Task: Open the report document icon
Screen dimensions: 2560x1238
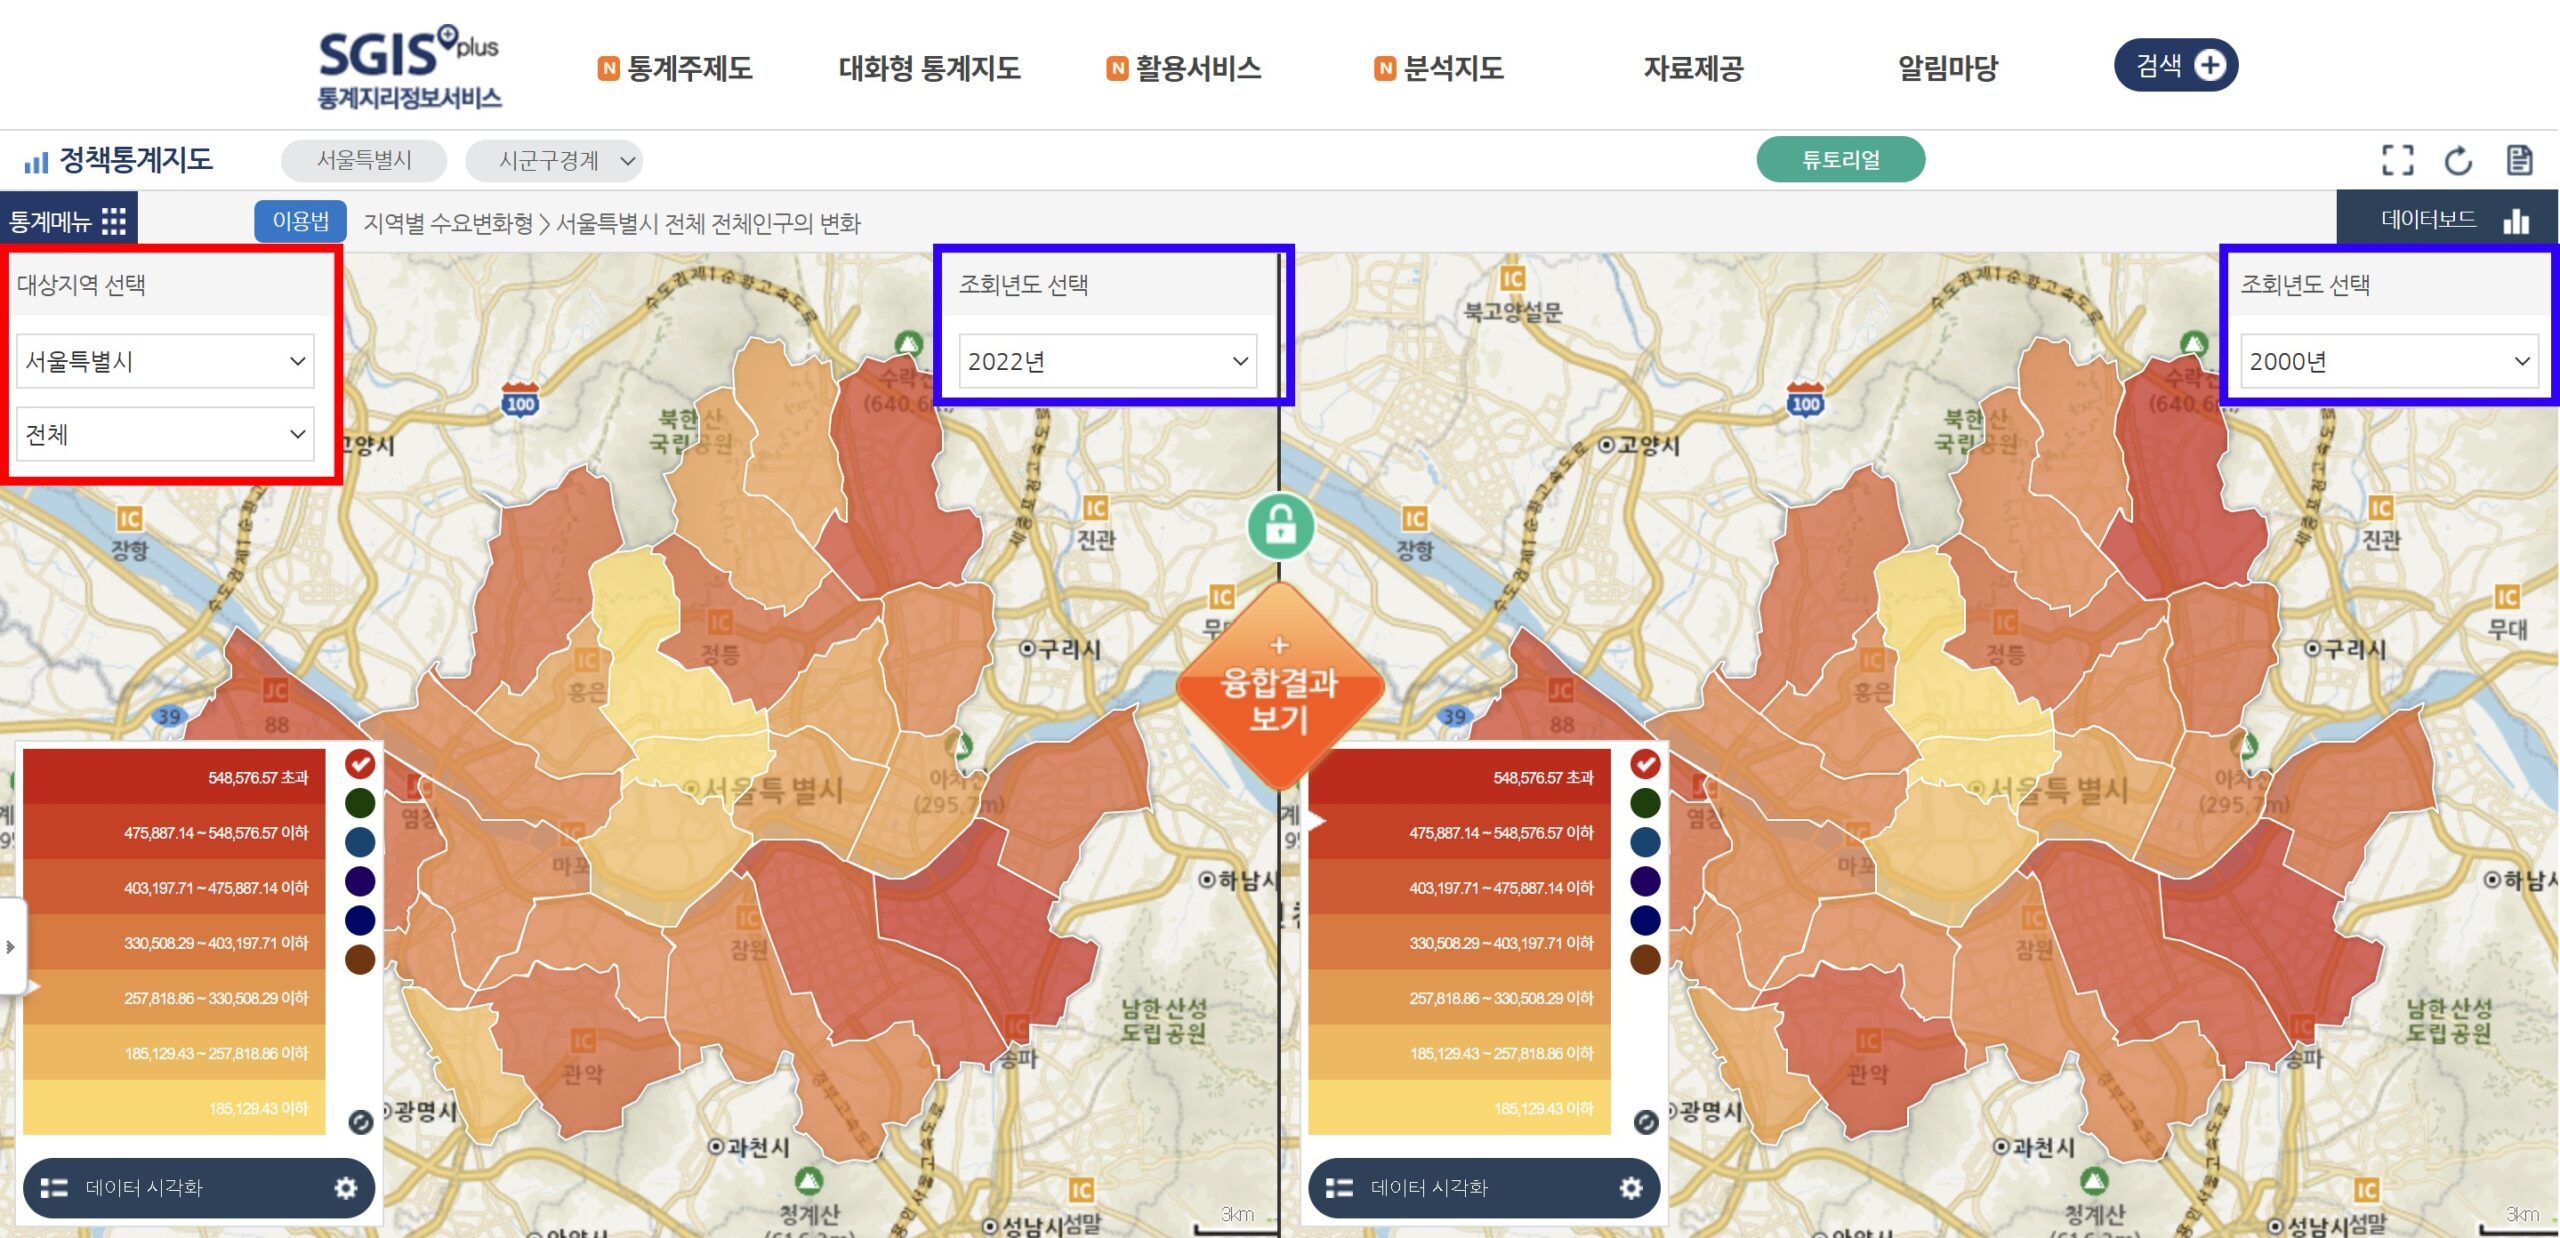Action: [2519, 160]
